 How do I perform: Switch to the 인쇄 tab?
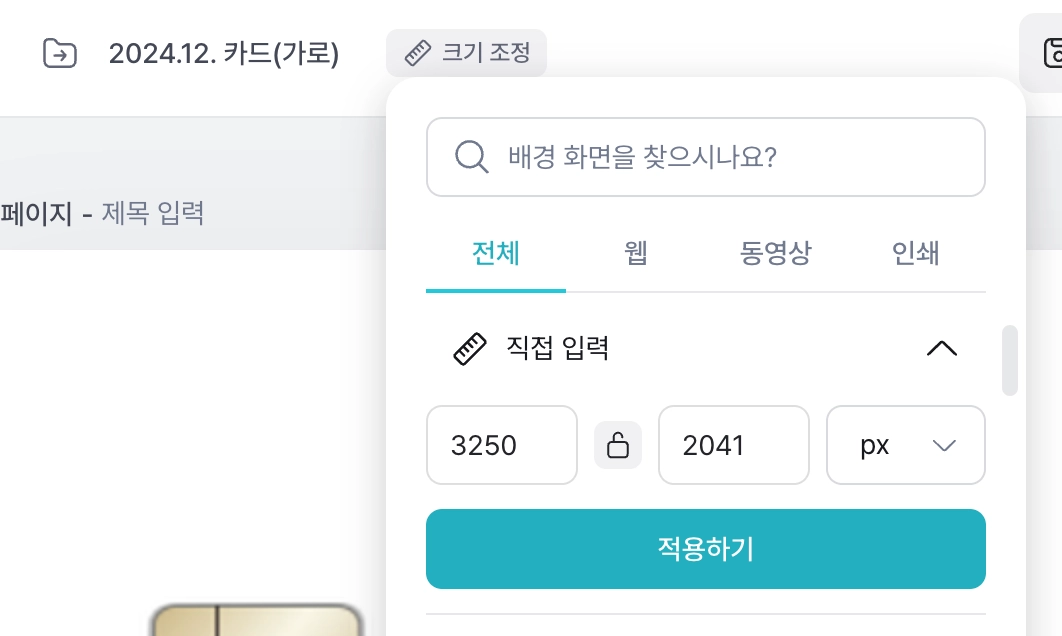pyautogui.click(x=915, y=254)
